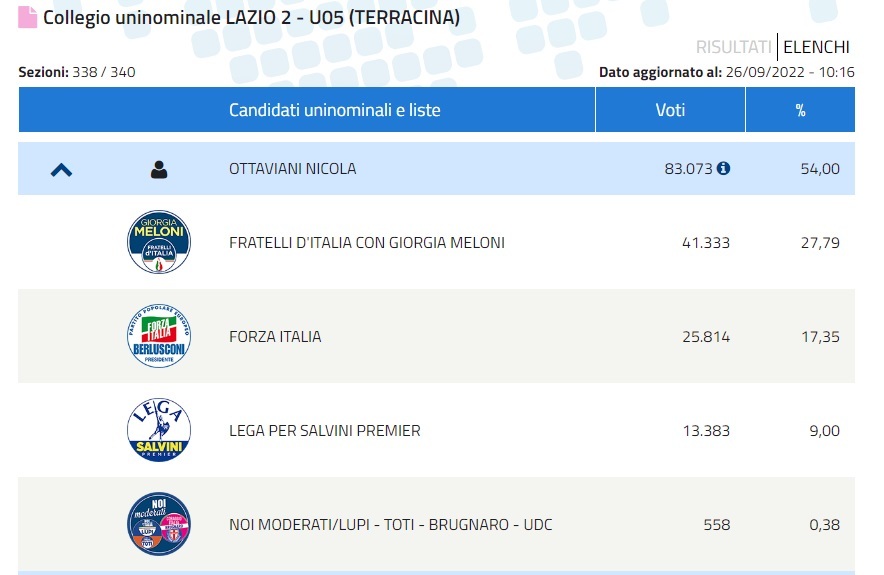Switch to the RISULTATI tab
884x575 pixels.
(x=733, y=47)
